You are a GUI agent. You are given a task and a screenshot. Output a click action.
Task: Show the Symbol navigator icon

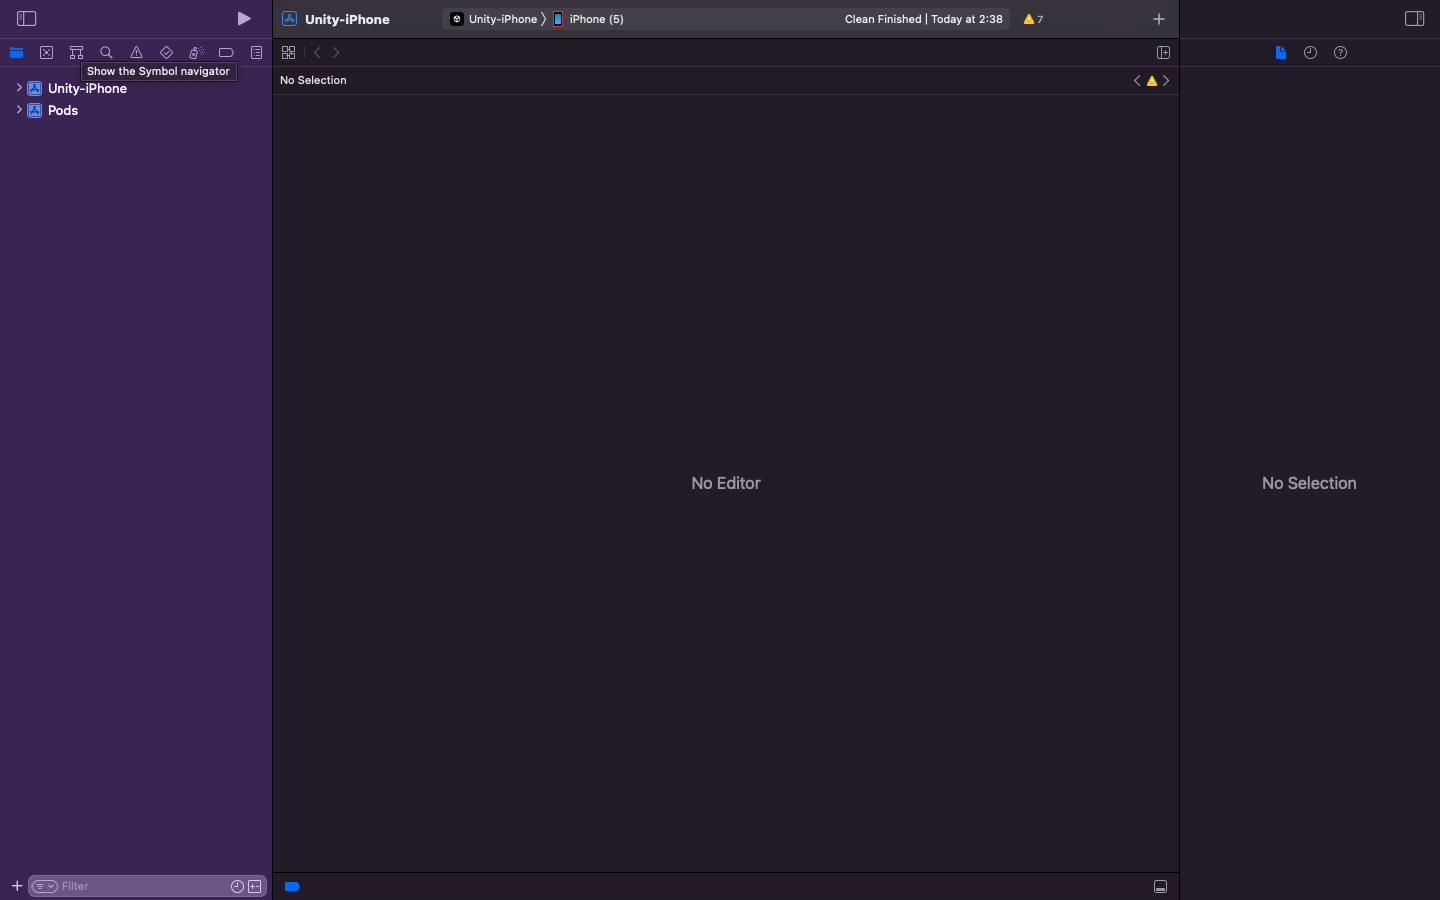76,53
